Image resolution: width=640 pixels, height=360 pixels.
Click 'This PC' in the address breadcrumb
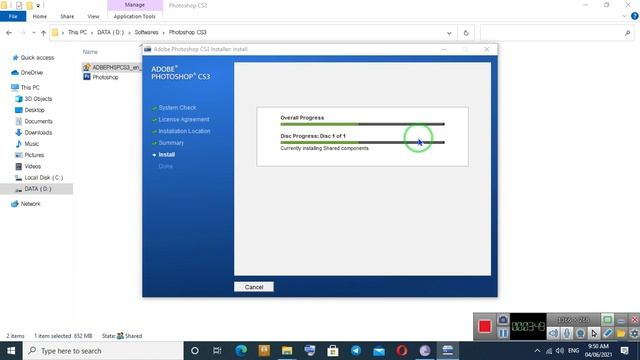coord(78,32)
